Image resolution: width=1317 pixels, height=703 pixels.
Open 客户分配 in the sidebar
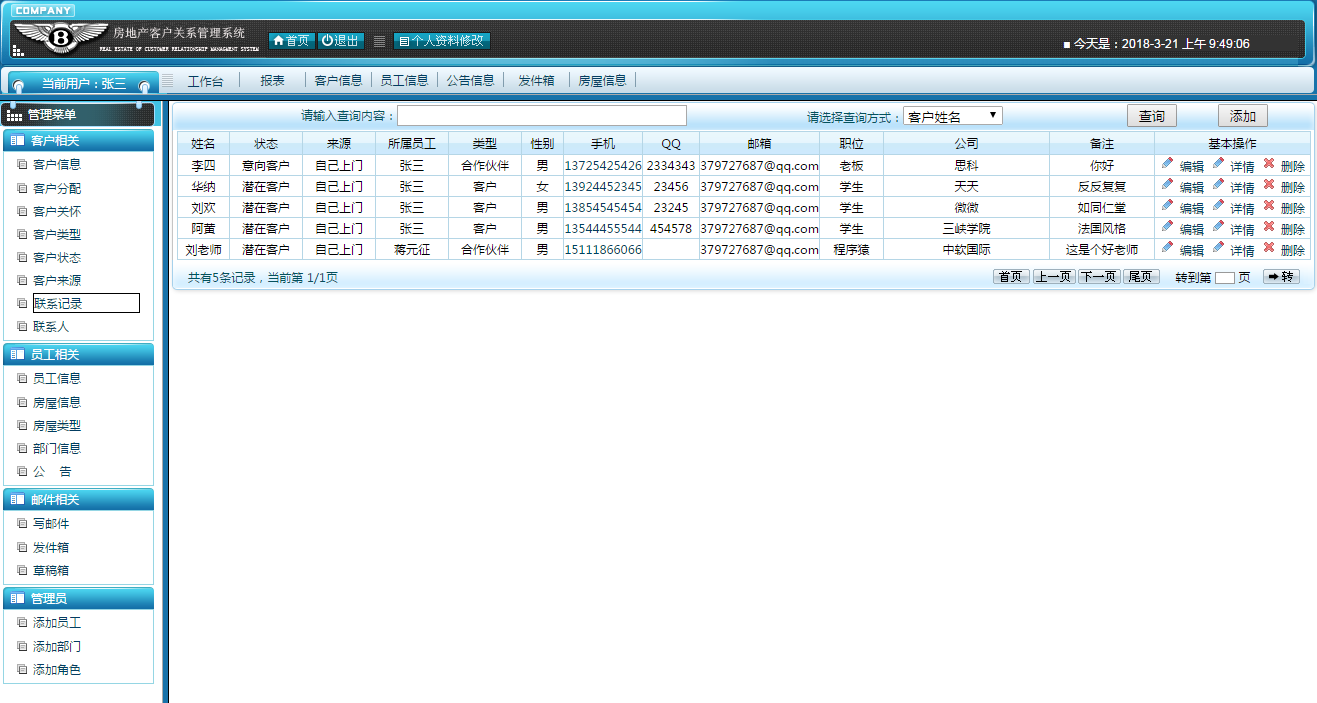coord(57,188)
